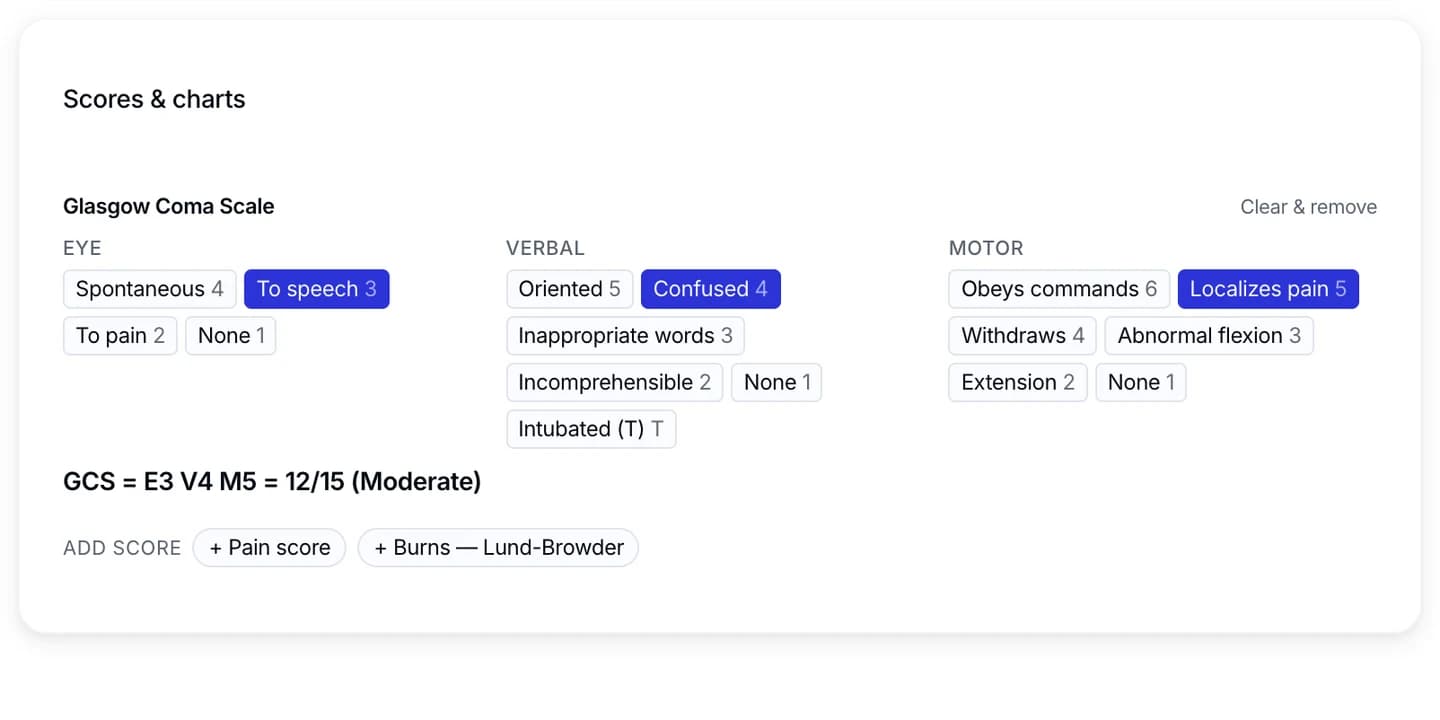Add Burns — Lund-Browder score
The image size is (1440, 720).
point(498,548)
